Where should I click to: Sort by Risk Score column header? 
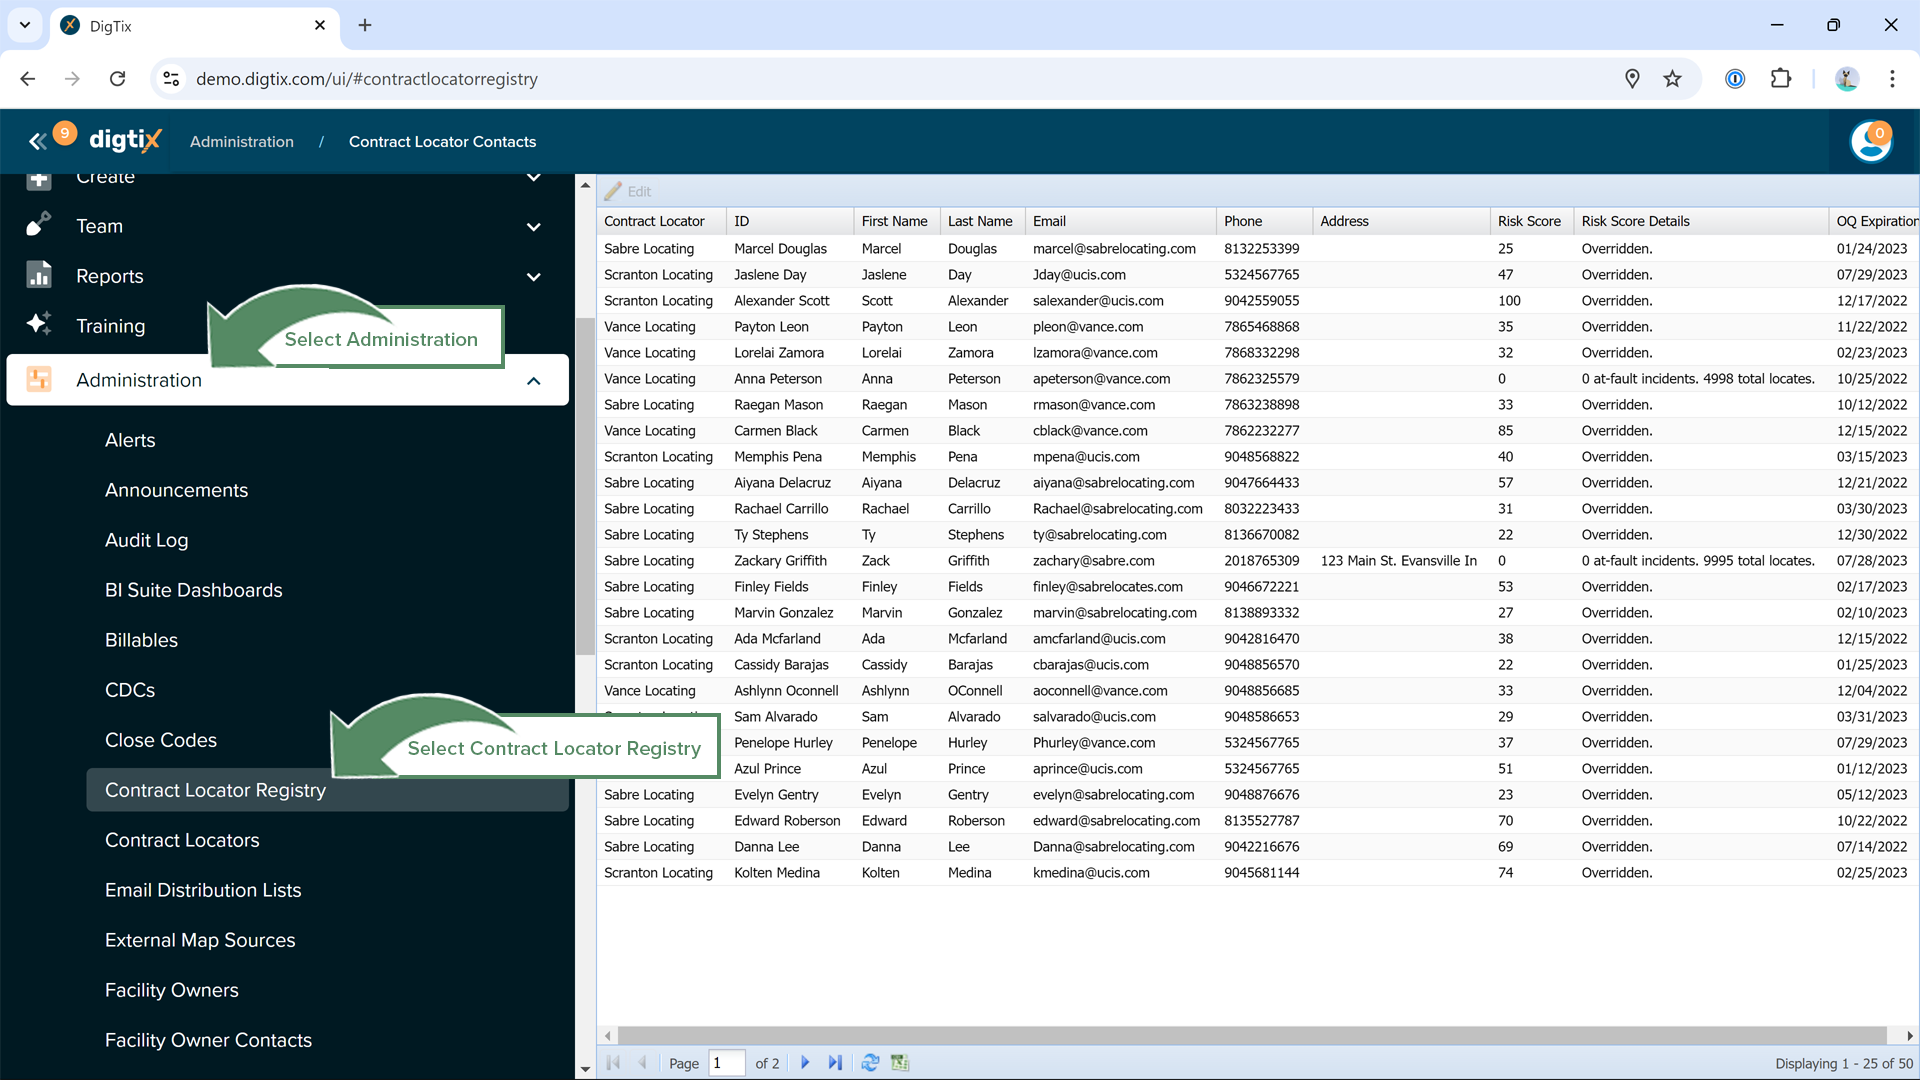[1528, 221]
